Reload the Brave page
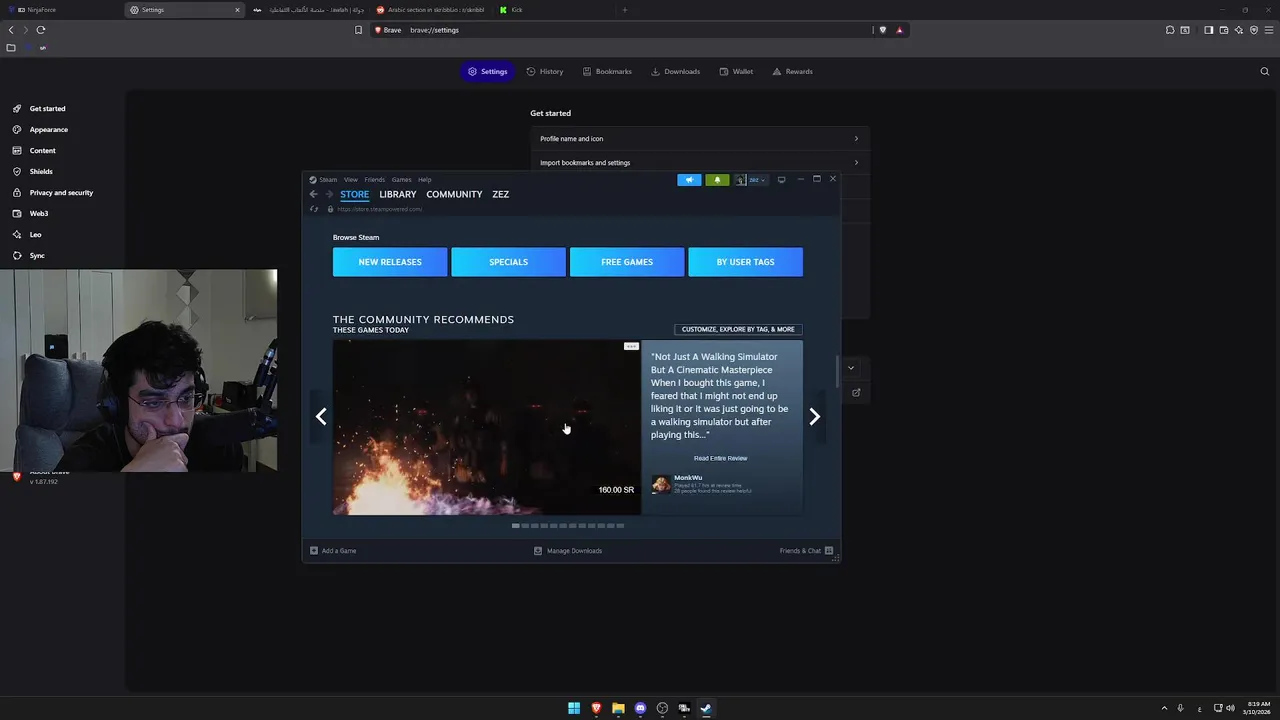1280x720 pixels. pyautogui.click(x=41, y=30)
